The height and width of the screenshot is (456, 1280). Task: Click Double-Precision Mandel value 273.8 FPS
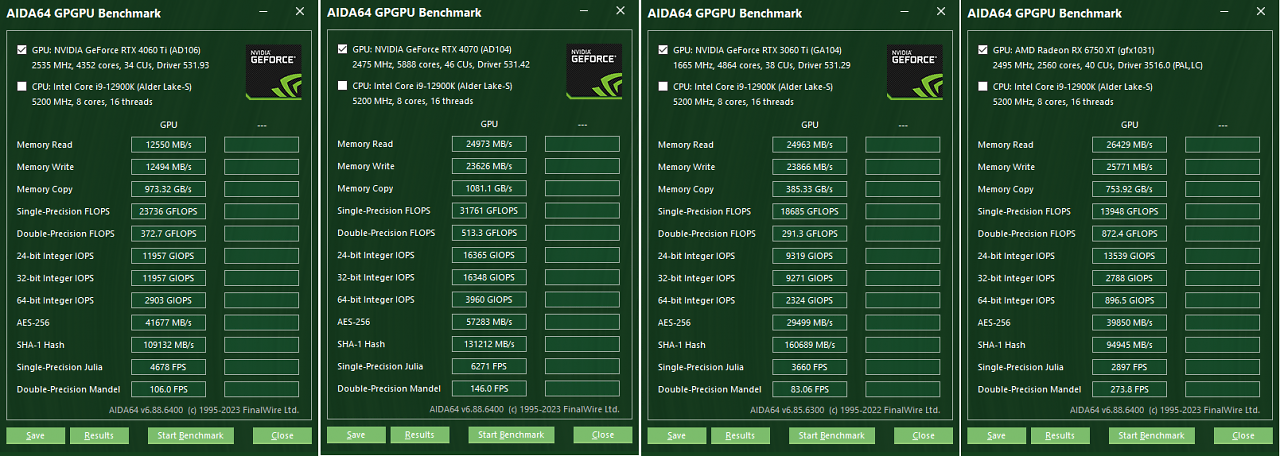coord(1129,389)
